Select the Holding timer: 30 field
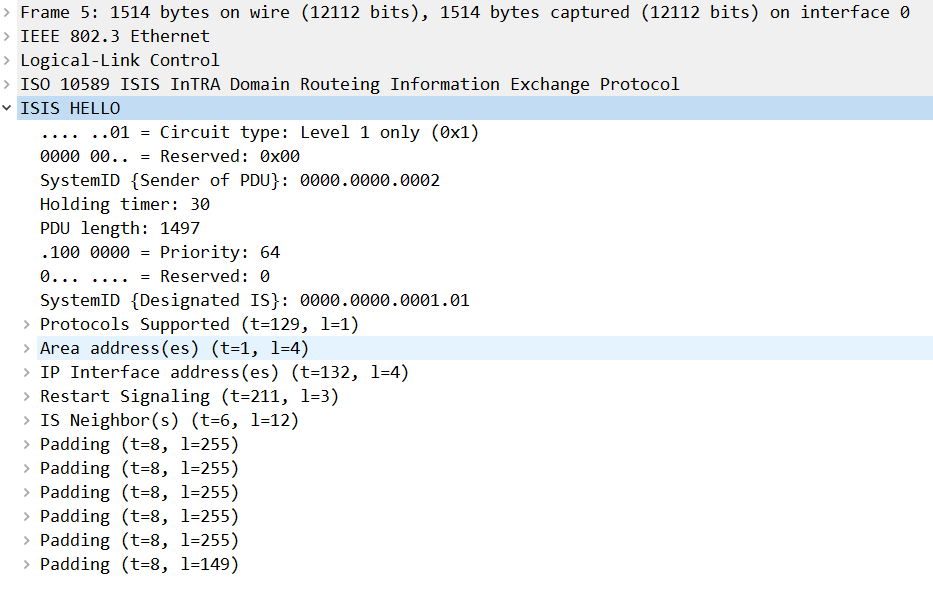 pos(124,204)
